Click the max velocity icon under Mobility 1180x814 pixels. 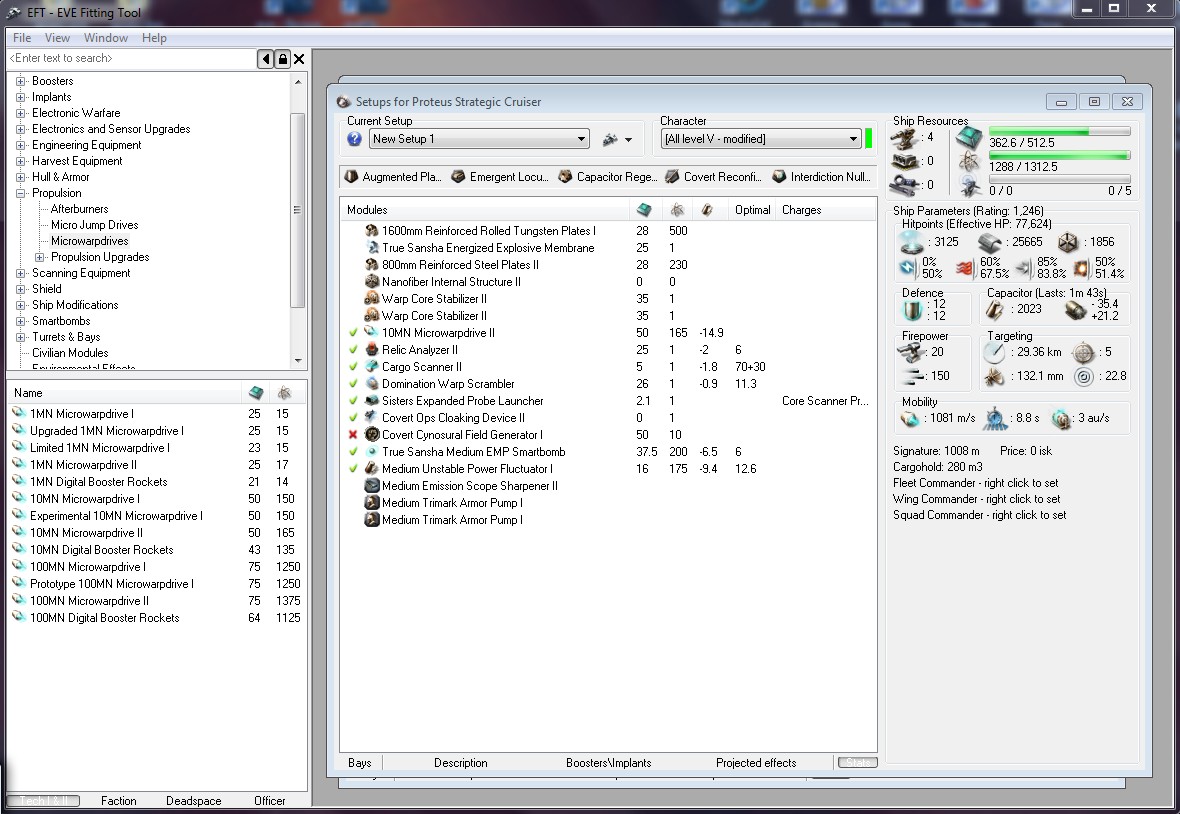911,418
